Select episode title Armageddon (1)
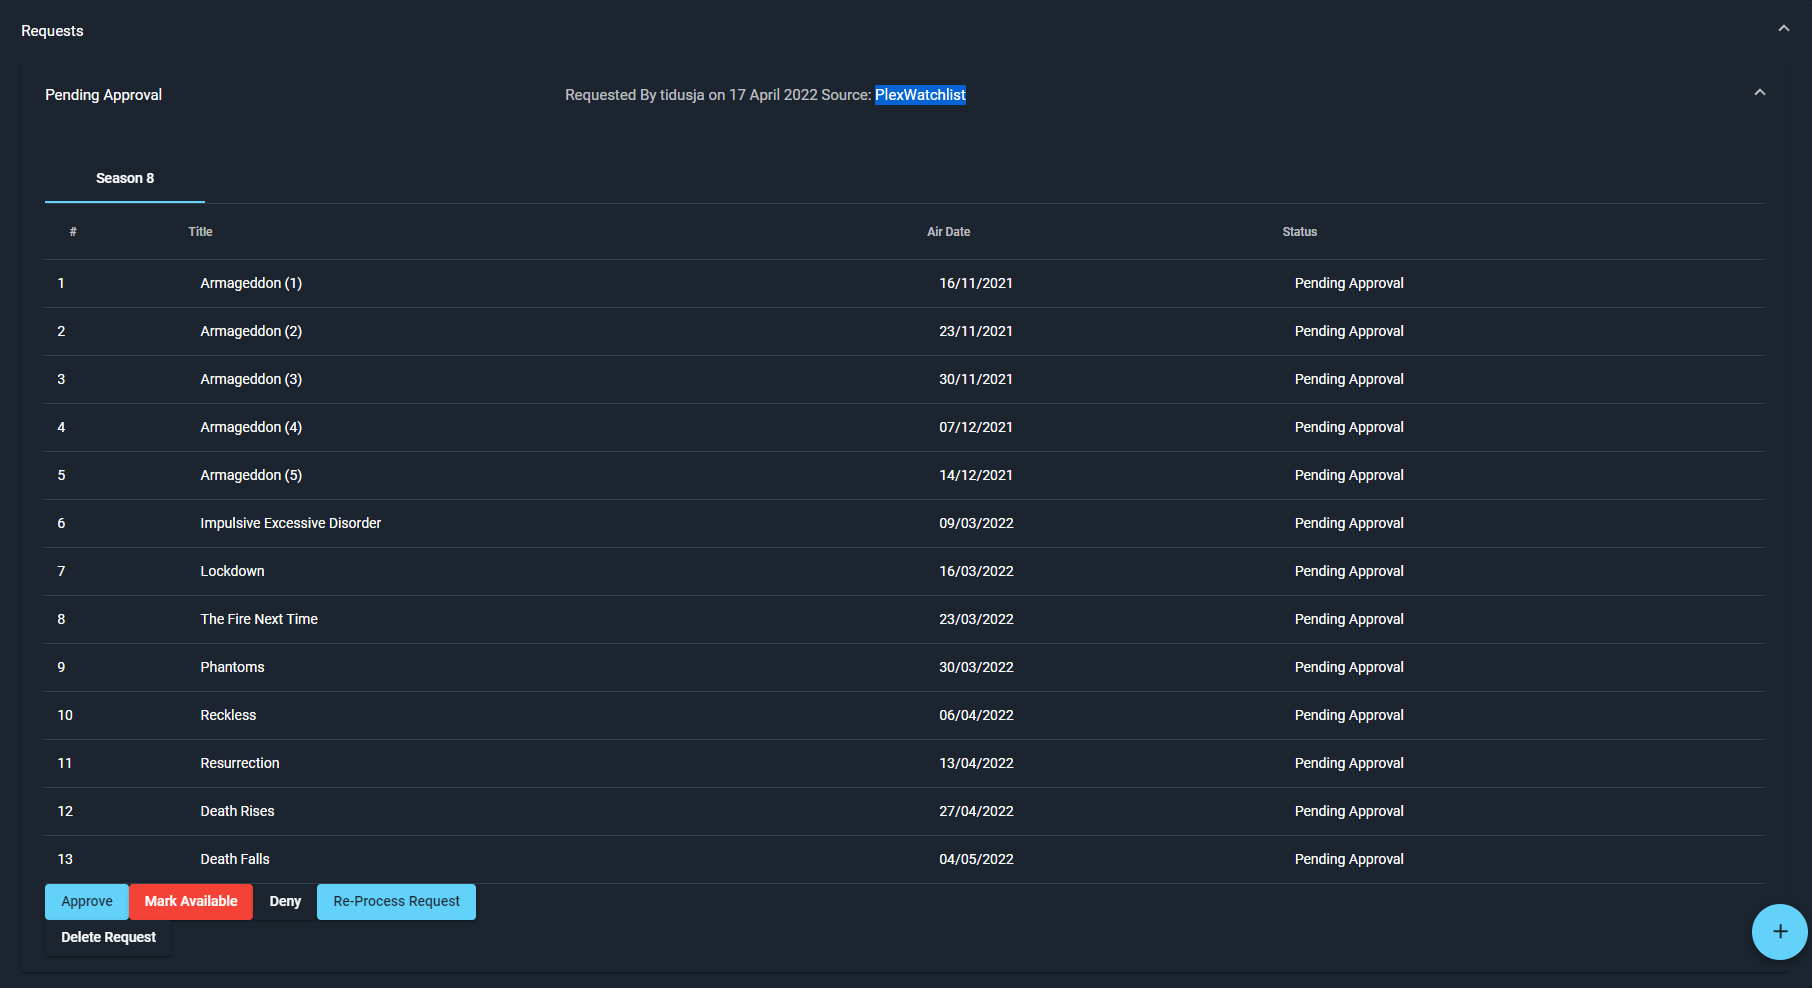Screen dimensions: 1812x988 click(251, 283)
